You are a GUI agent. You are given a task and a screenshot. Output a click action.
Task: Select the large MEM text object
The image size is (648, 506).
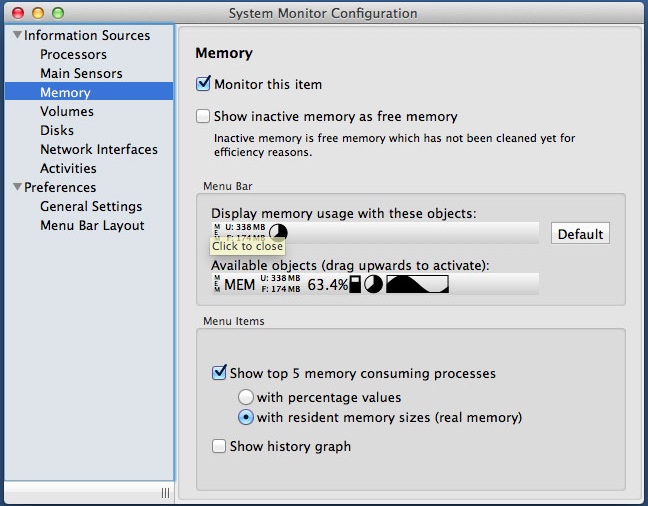coord(240,285)
